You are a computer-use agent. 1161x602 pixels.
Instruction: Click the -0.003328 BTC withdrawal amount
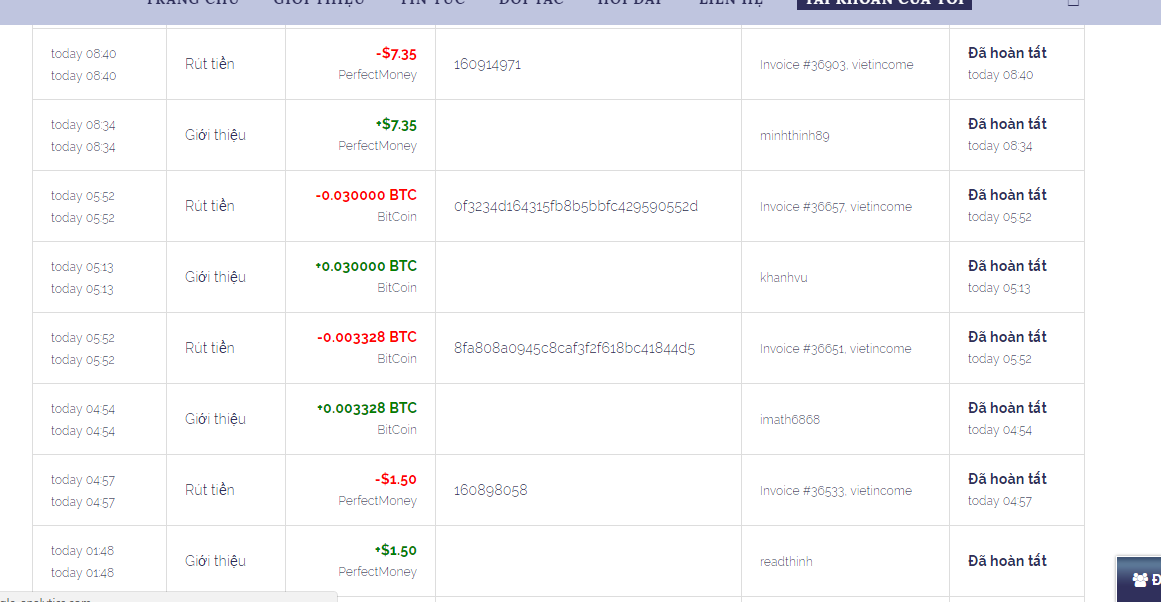click(367, 337)
